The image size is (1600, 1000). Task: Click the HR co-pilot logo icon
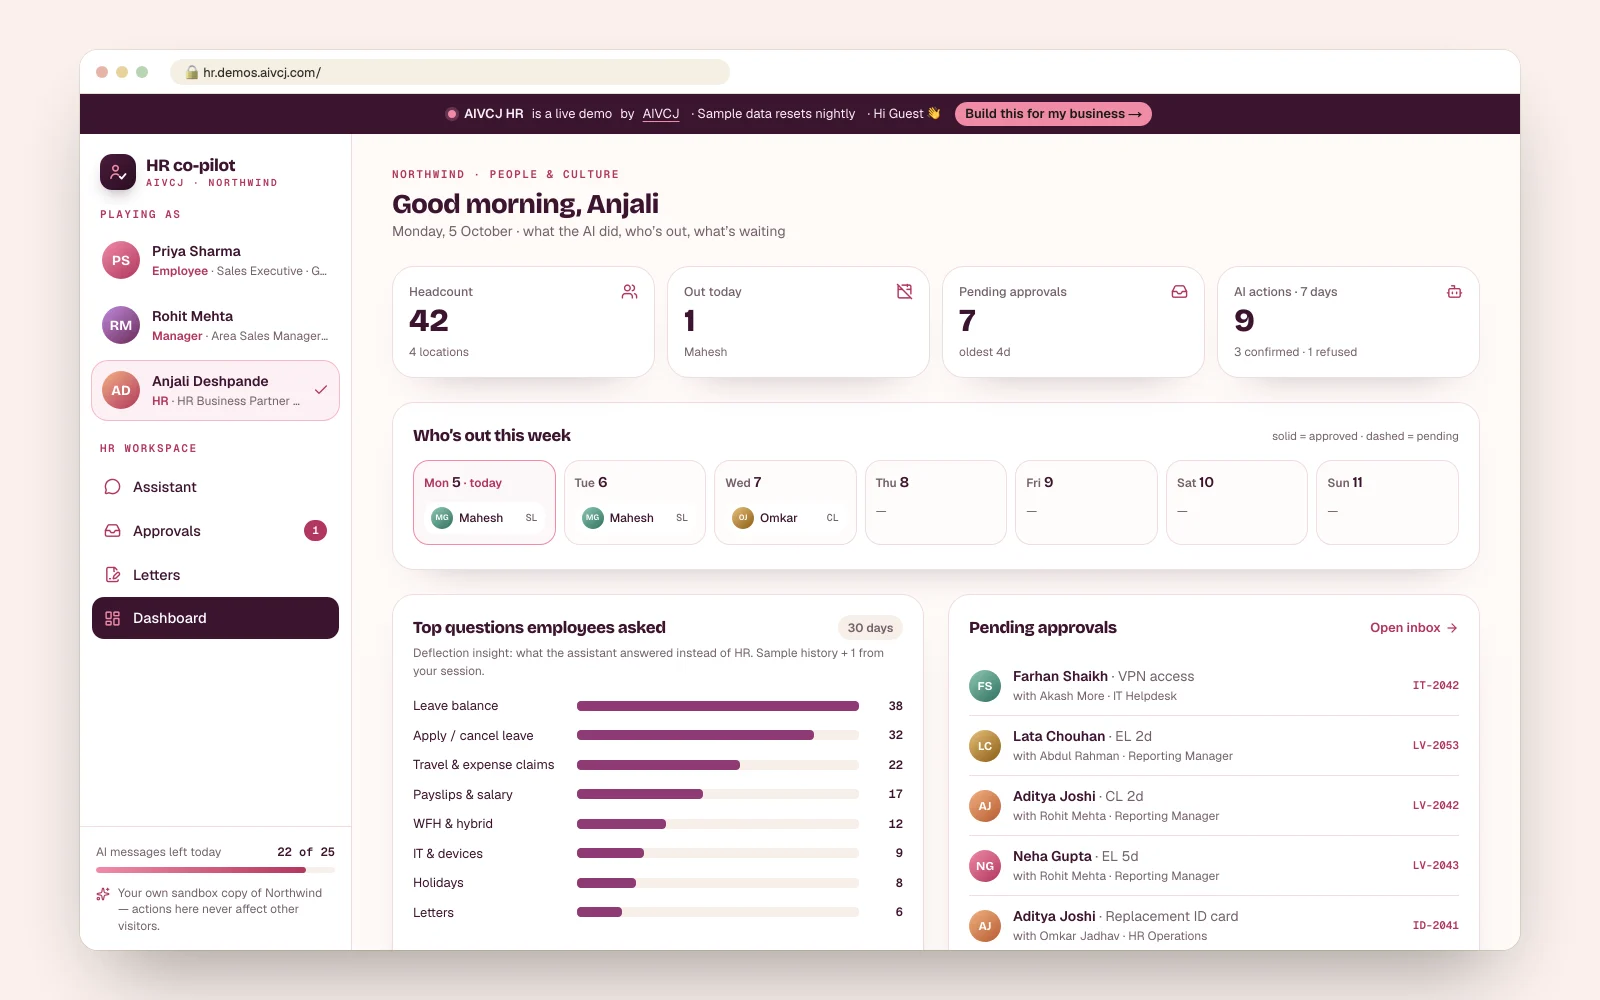tap(118, 172)
